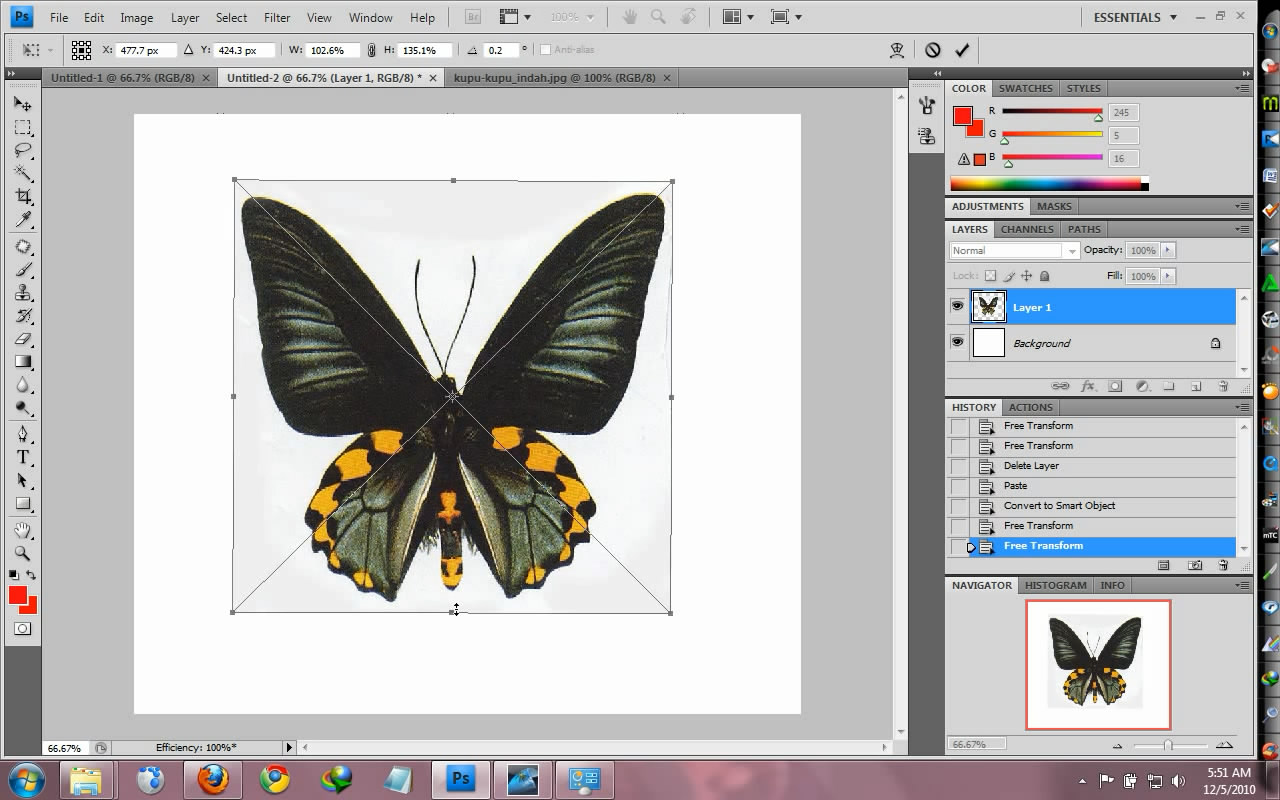Select the Delete Layer history state
Image resolution: width=1280 pixels, height=800 pixels.
pyautogui.click(x=1092, y=466)
